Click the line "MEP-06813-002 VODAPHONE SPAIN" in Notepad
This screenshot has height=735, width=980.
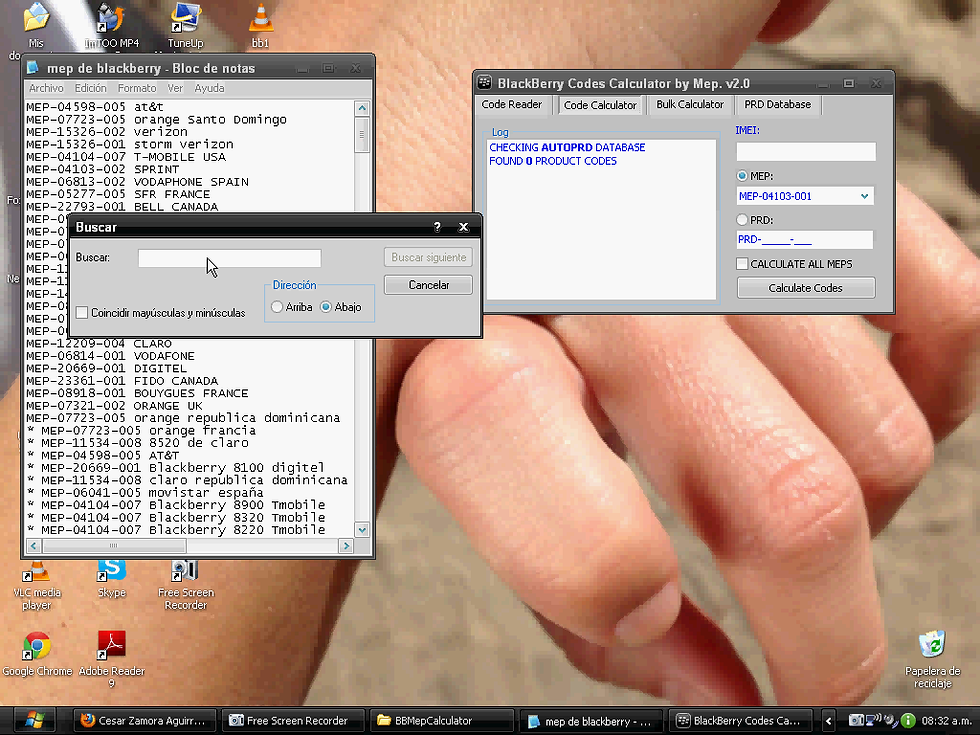pyautogui.click(x=138, y=182)
